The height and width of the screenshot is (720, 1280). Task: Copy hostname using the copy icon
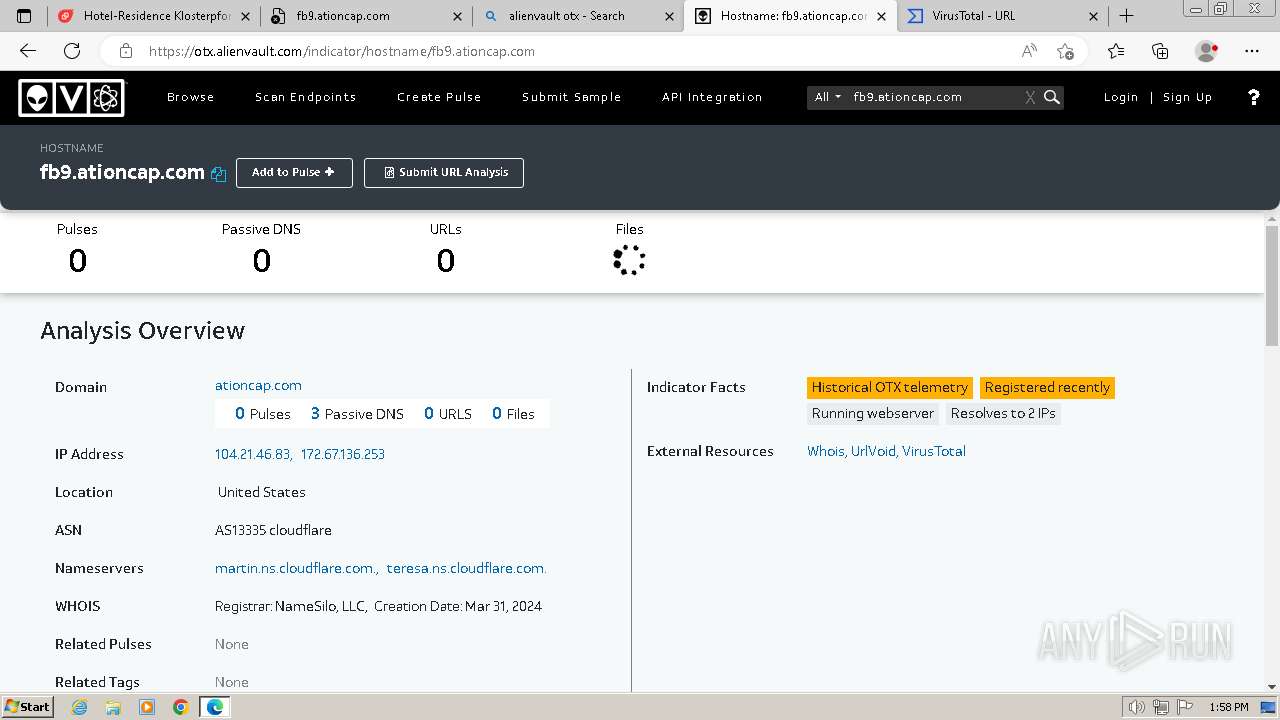pyautogui.click(x=219, y=173)
